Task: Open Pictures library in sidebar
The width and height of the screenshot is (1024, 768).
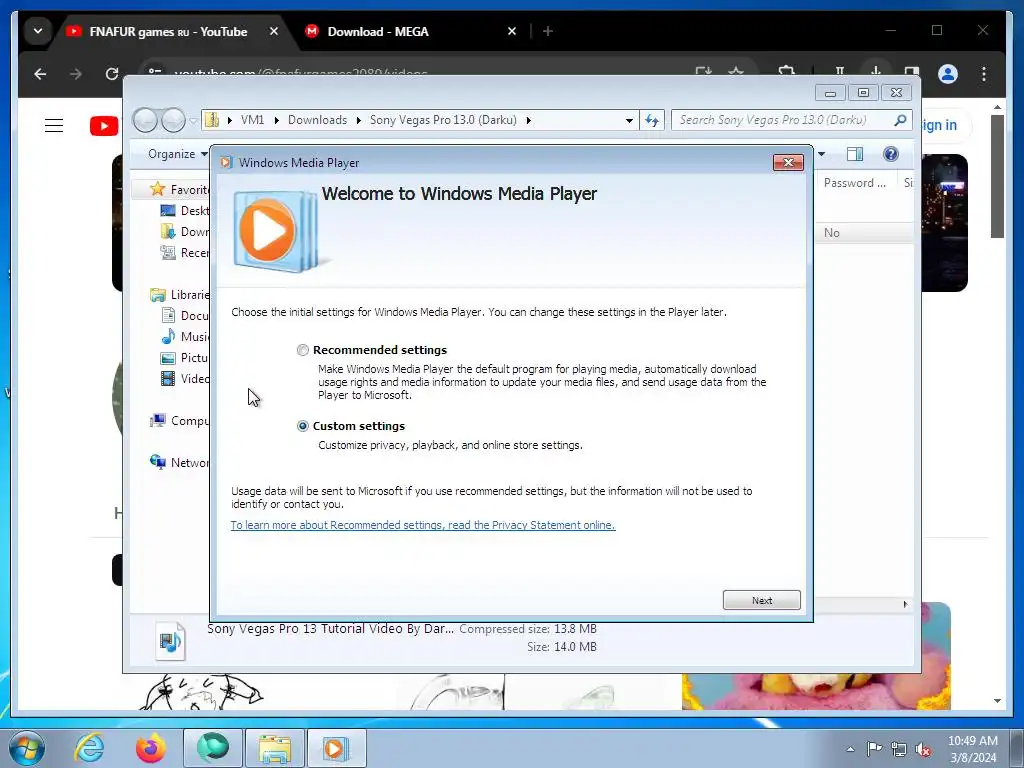Action: (x=185, y=358)
